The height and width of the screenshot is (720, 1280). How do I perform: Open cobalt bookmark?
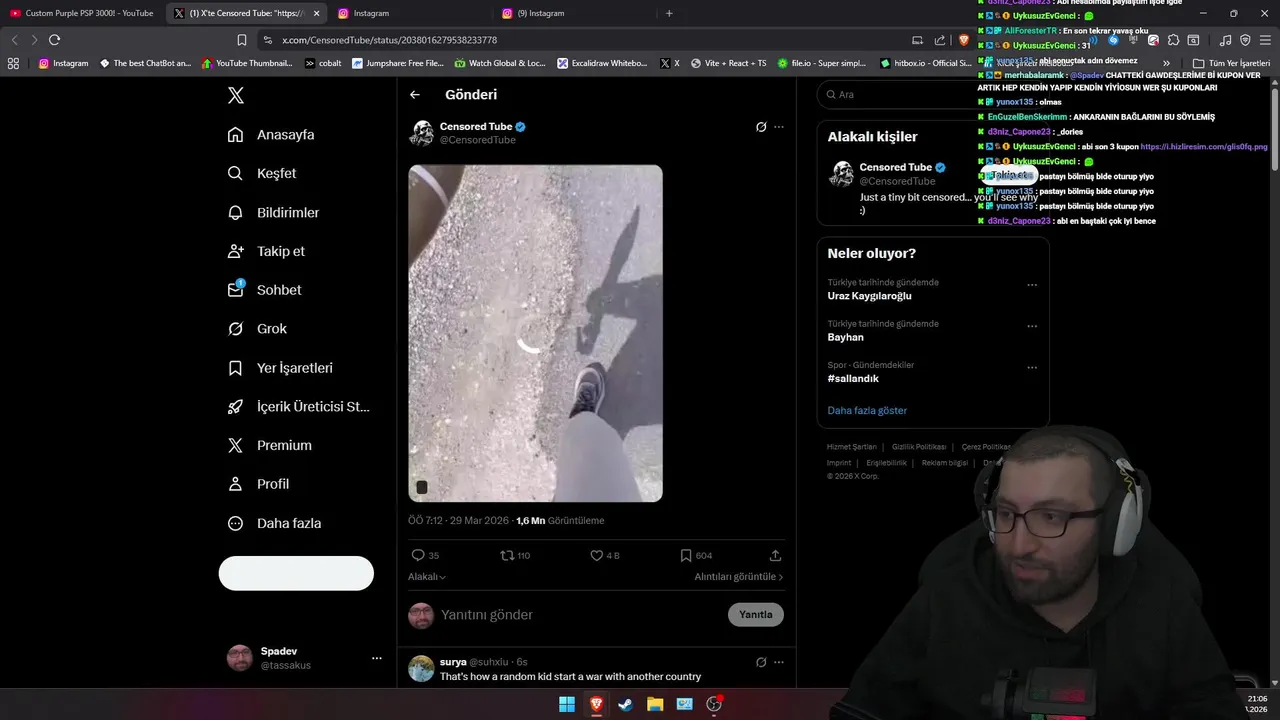[x=323, y=63]
